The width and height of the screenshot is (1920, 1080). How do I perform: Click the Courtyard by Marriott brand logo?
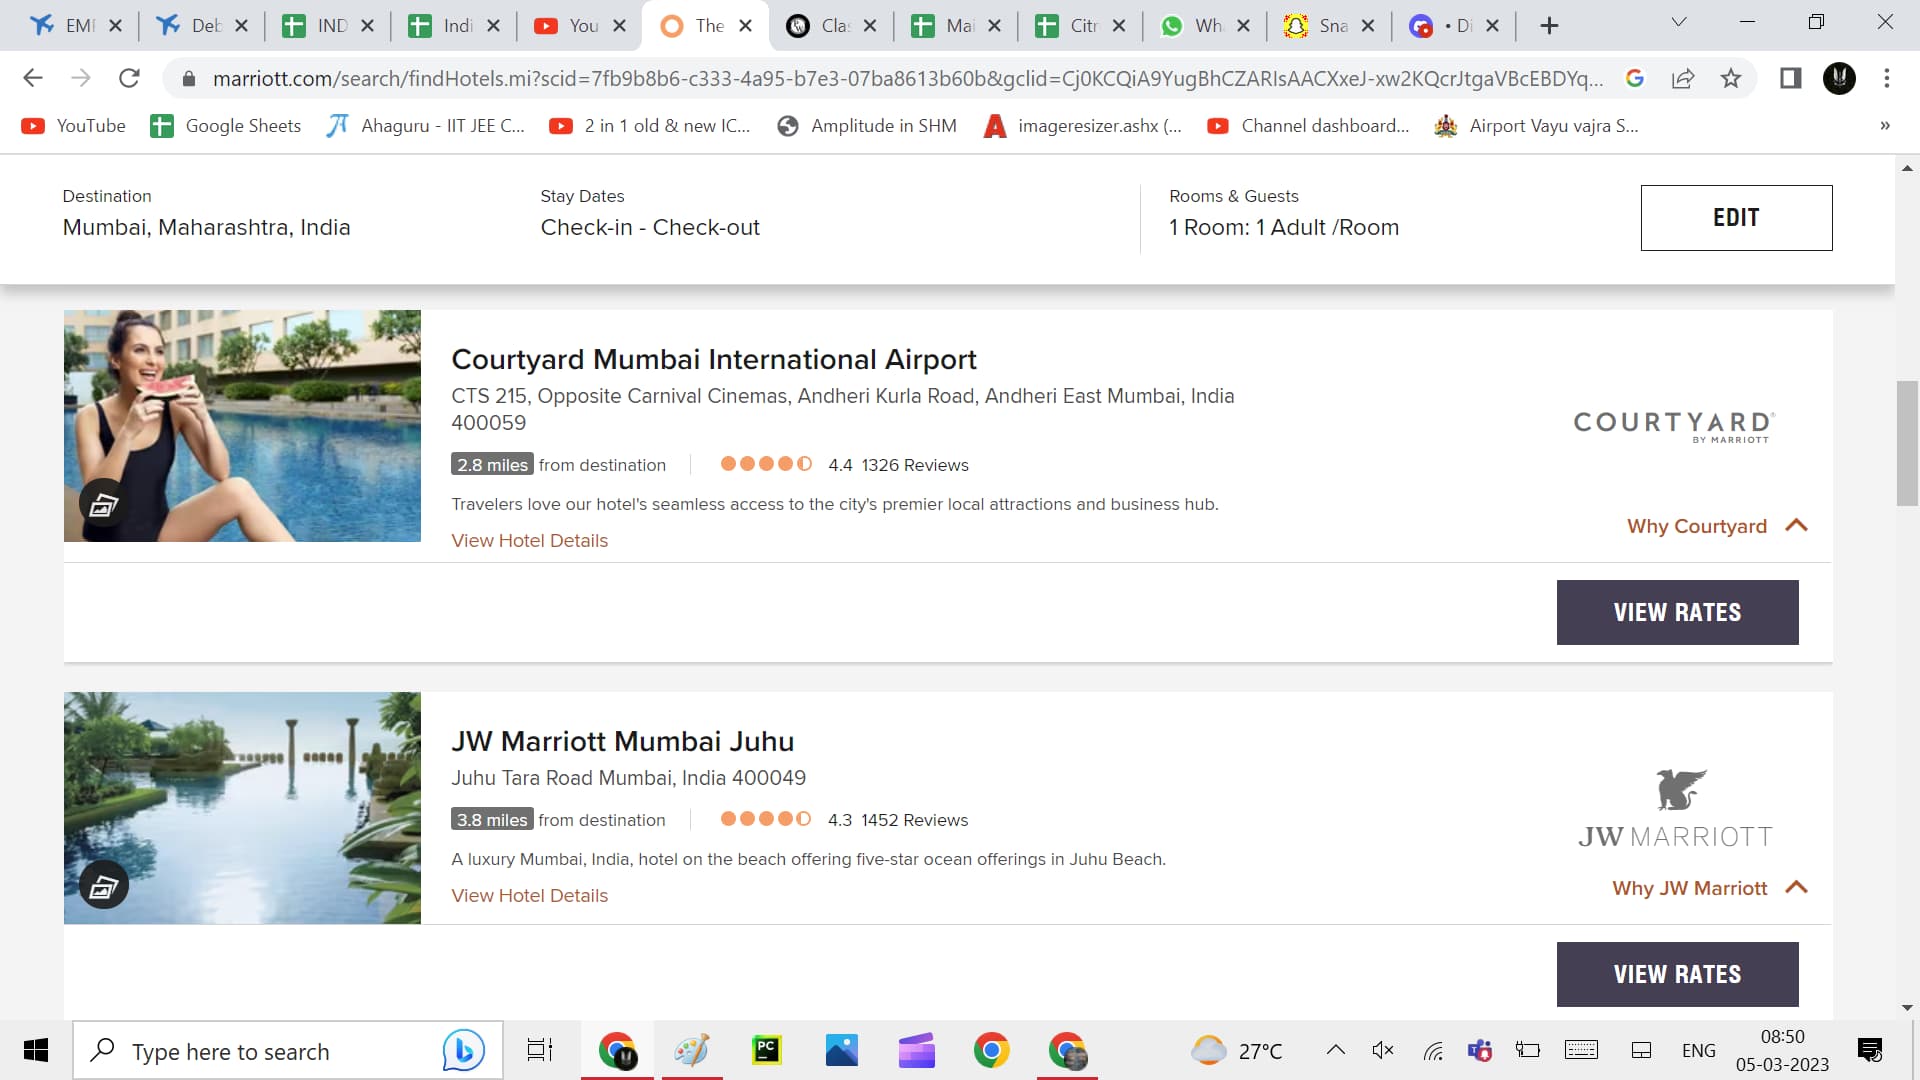click(1675, 426)
